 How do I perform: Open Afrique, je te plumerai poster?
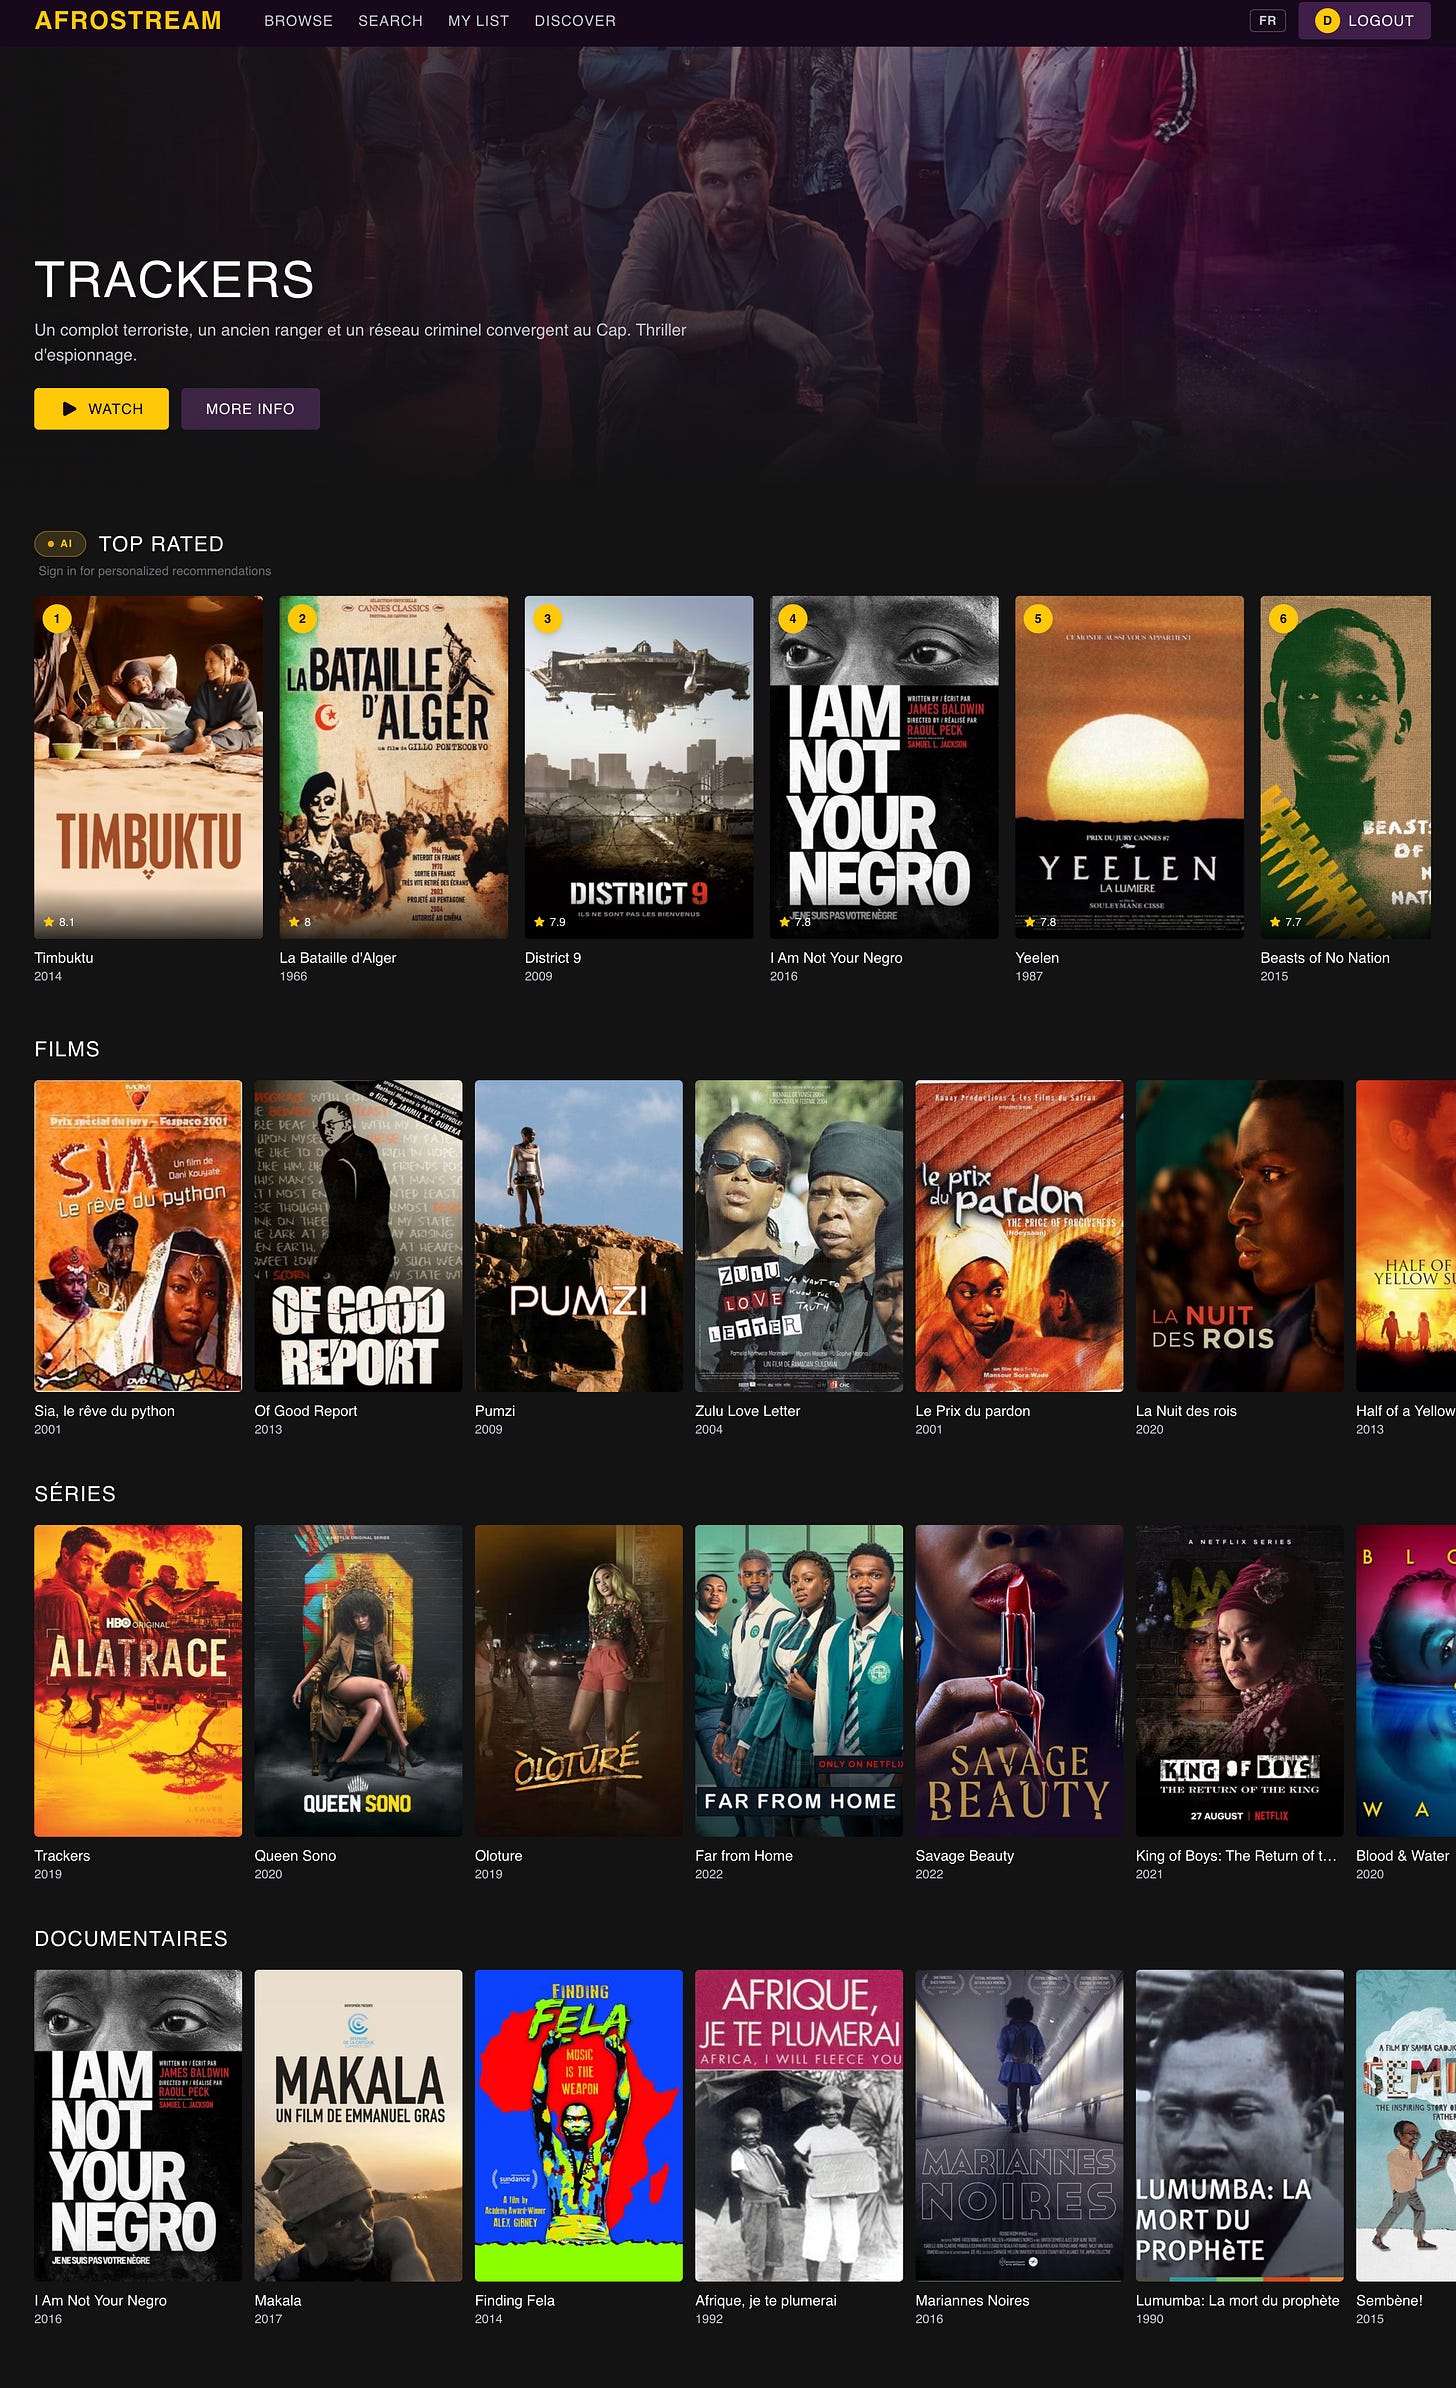point(799,2125)
